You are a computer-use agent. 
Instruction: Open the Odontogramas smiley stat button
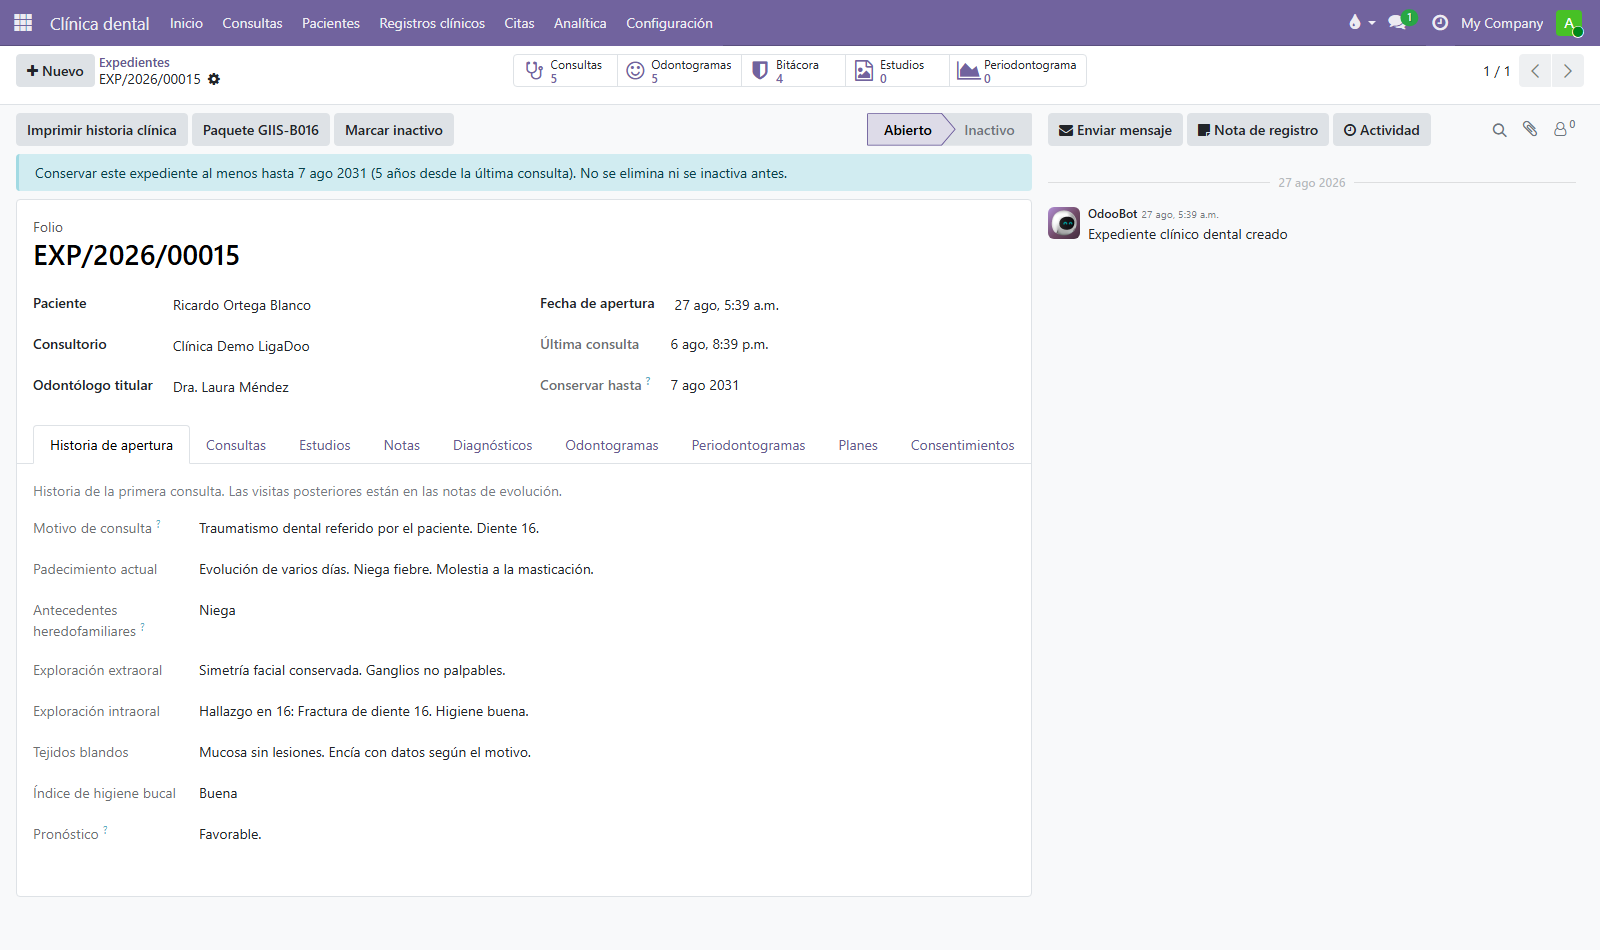pos(679,71)
